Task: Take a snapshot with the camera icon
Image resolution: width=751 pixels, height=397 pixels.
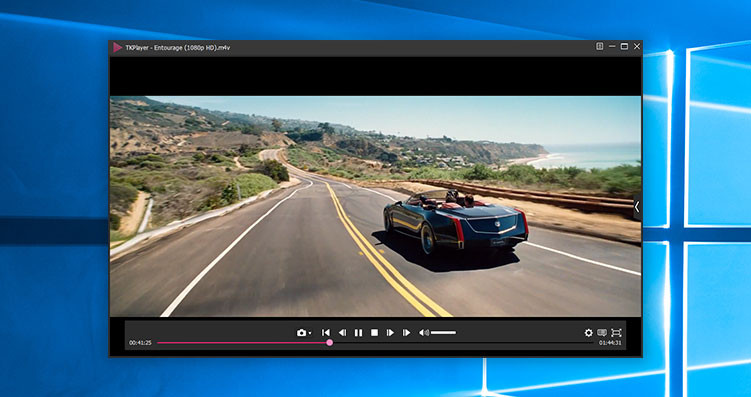Action: click(301, 332)
